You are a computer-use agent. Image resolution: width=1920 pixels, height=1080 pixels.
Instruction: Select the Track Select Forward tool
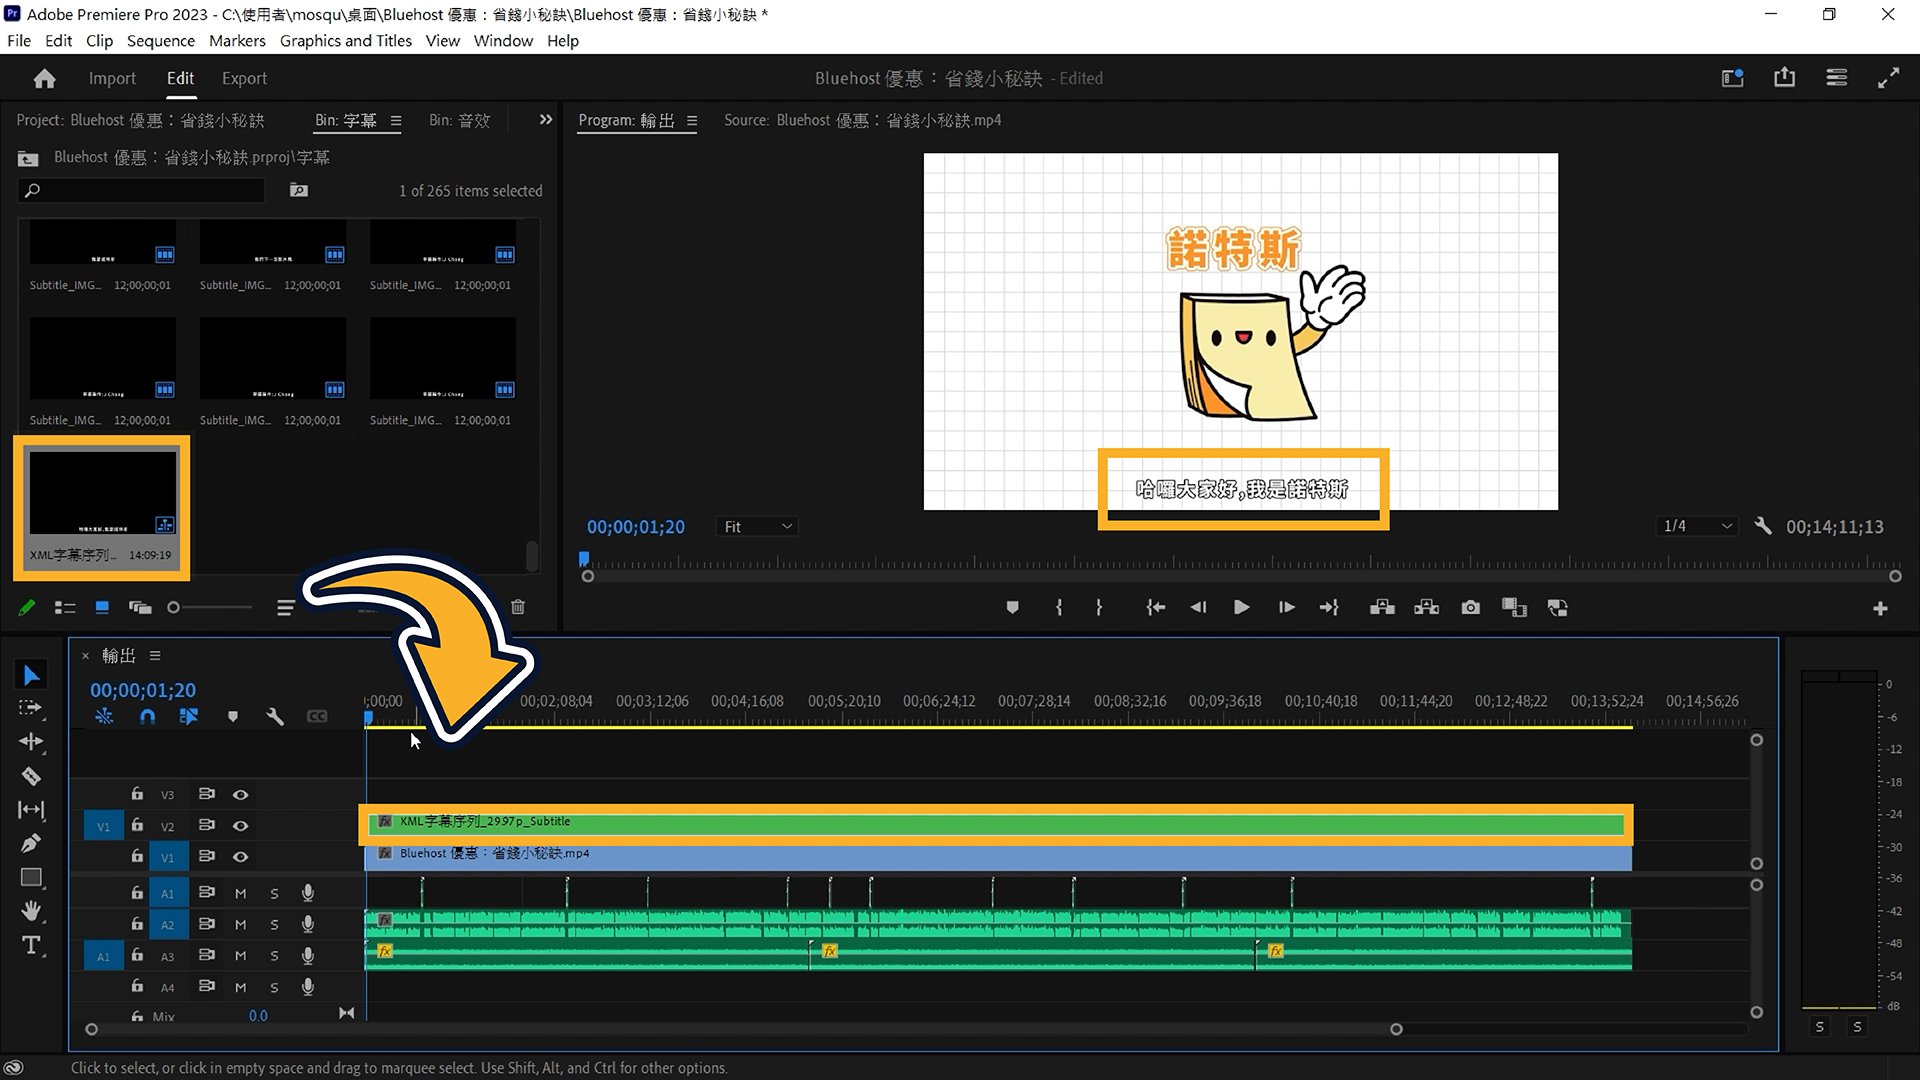31,708
